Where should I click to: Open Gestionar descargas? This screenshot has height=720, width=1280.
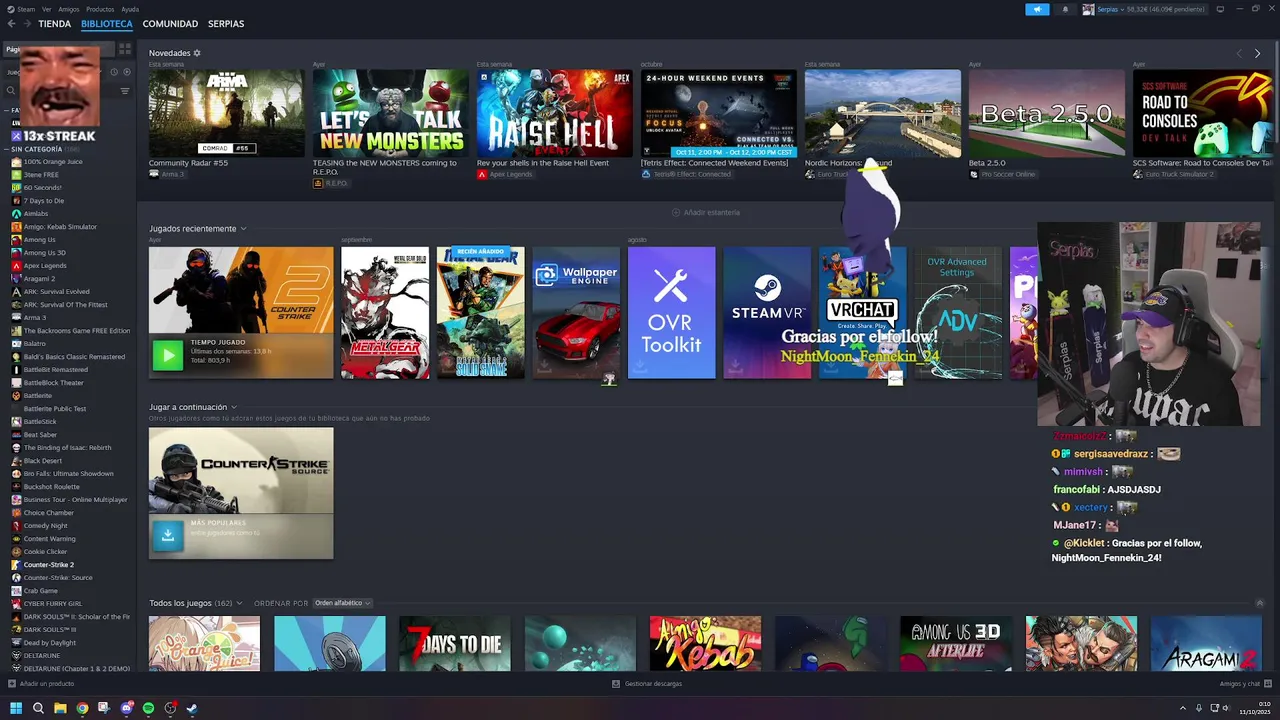(647, 684)
